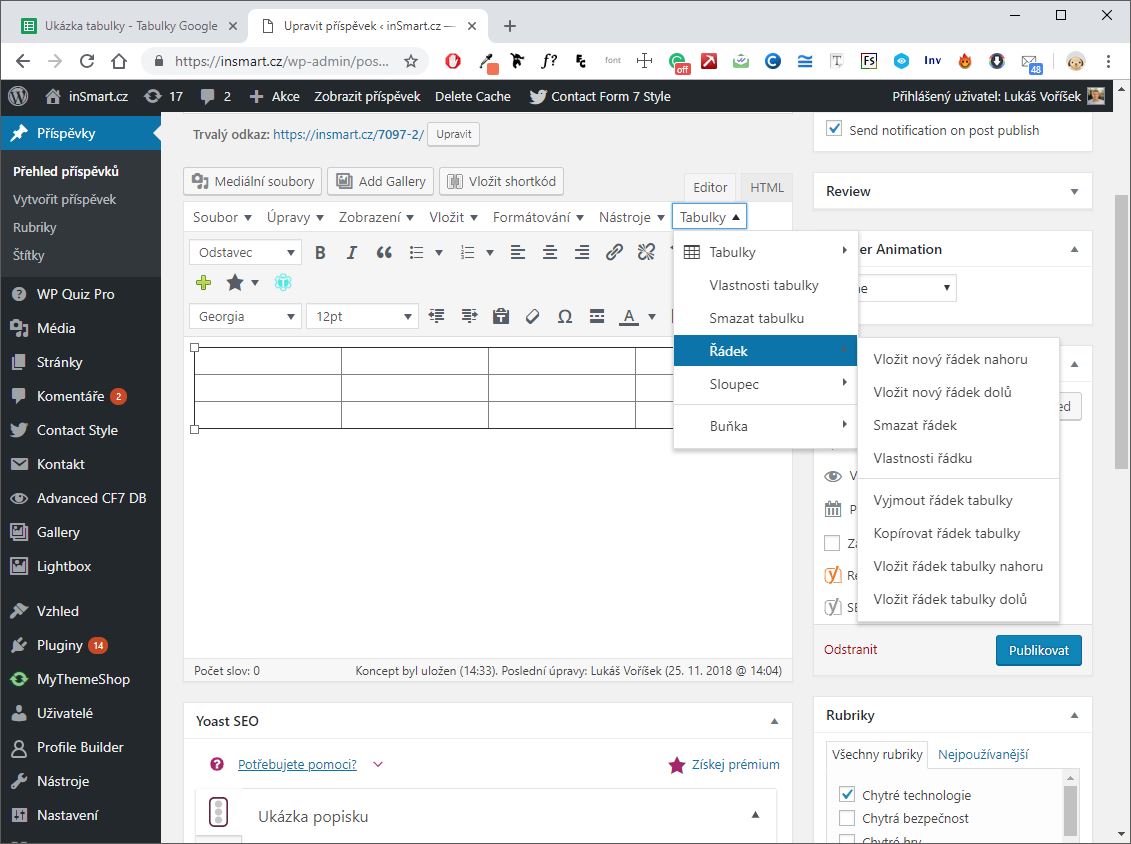
Task: Click the insert link chain icon
Action: (x=614, y=253)
